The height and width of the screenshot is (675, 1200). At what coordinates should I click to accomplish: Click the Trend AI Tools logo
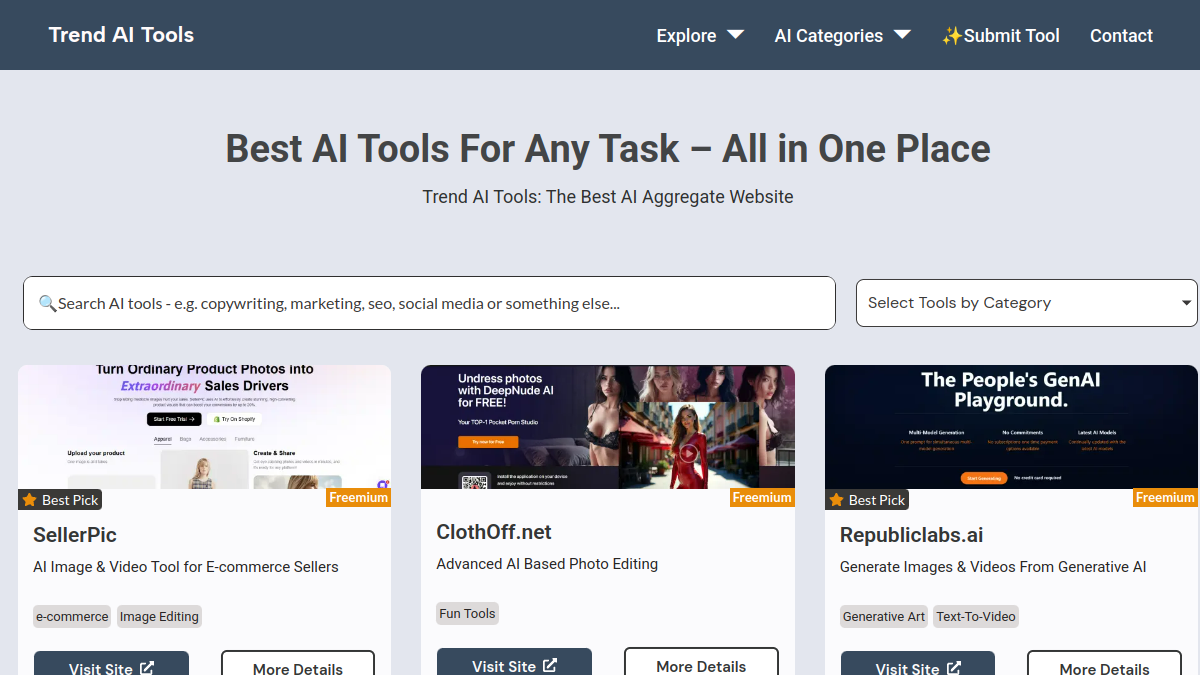121,35
